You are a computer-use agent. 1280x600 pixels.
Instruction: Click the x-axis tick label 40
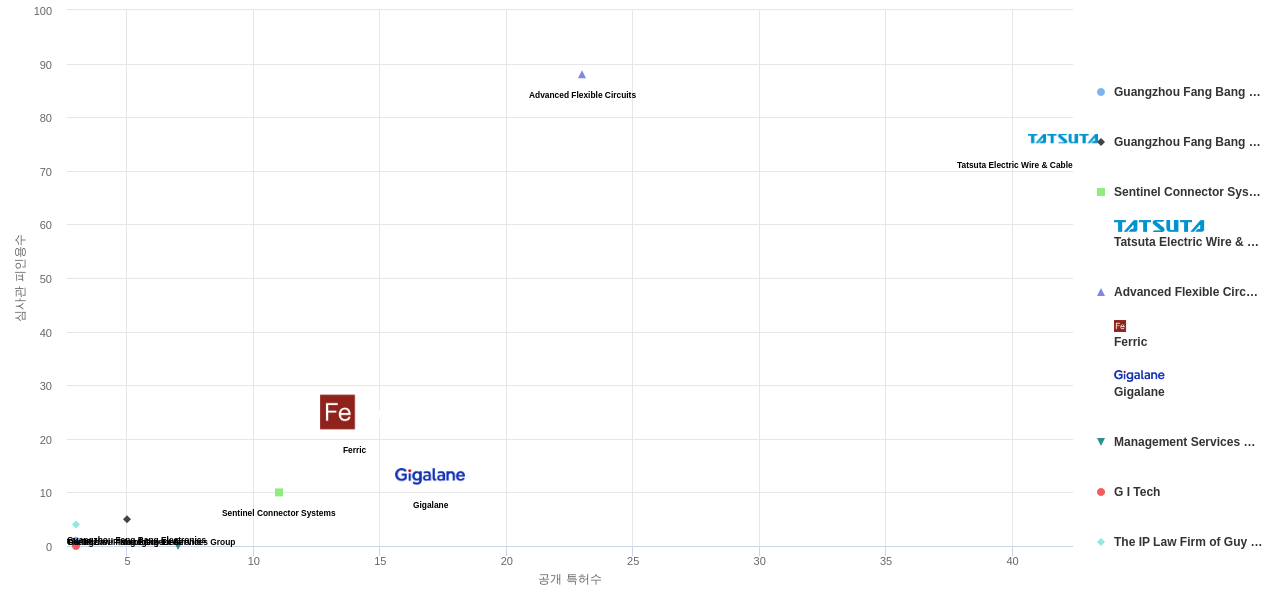(1012, 561)
